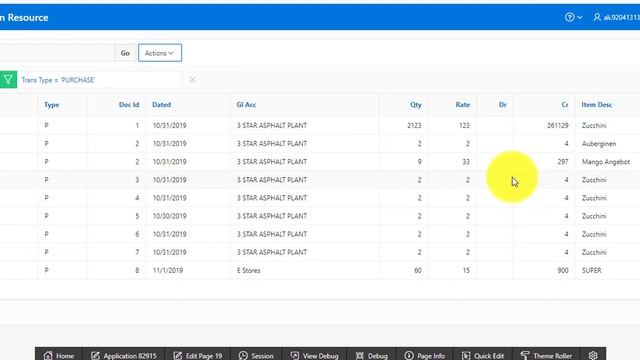Click the '10/30/2019' date cell
The height and width of the screenshot is (360, 640).
169,216
